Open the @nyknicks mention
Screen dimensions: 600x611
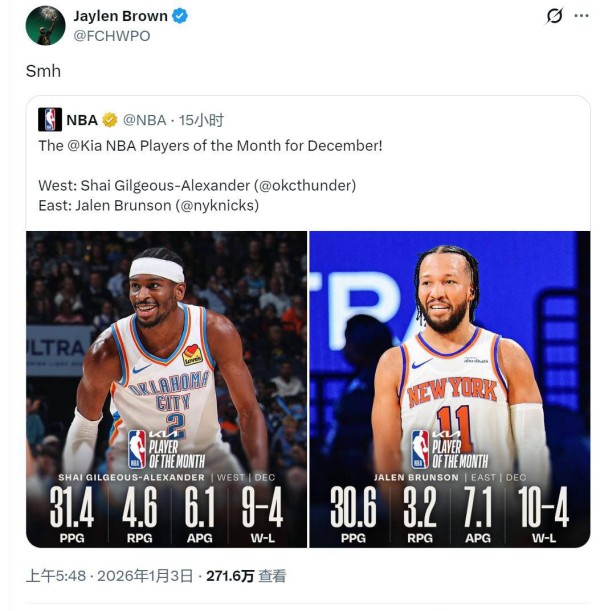point(217,205)
